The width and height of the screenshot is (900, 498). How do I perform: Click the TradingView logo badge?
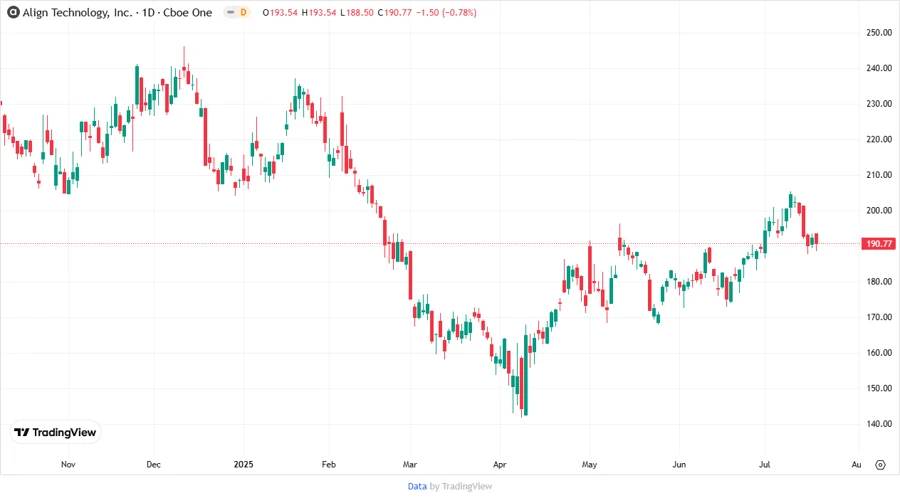pyautogui.click(x=55, y=433)
